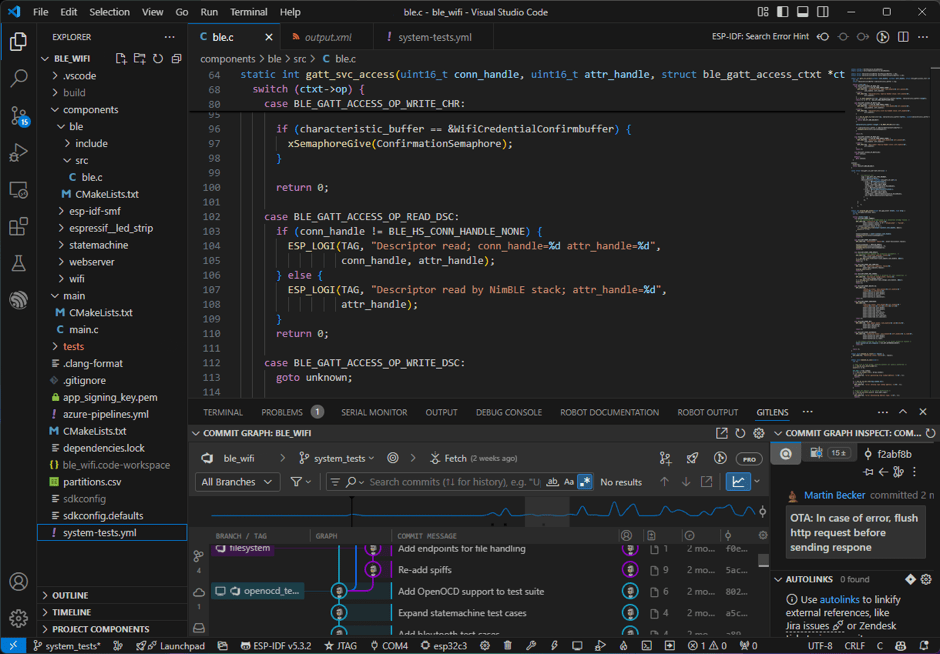Open Remote Explorer in activity bar
This screenshot has height=654, width=940.
(19, 190)
